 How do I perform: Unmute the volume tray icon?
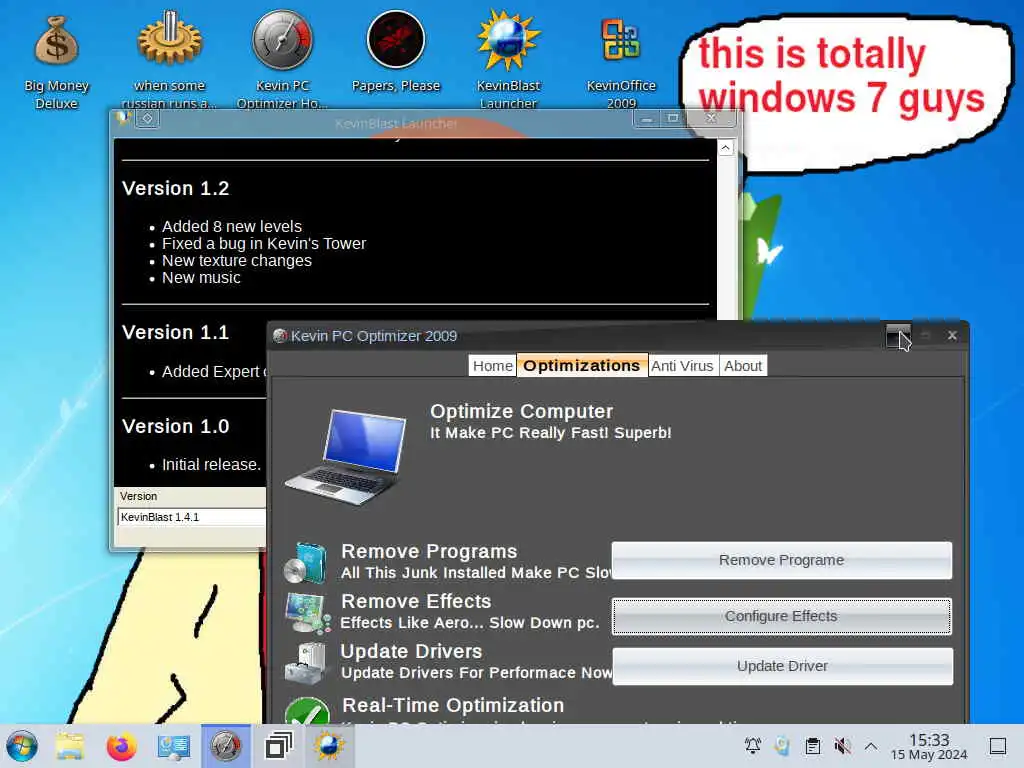tap(842, 746)
